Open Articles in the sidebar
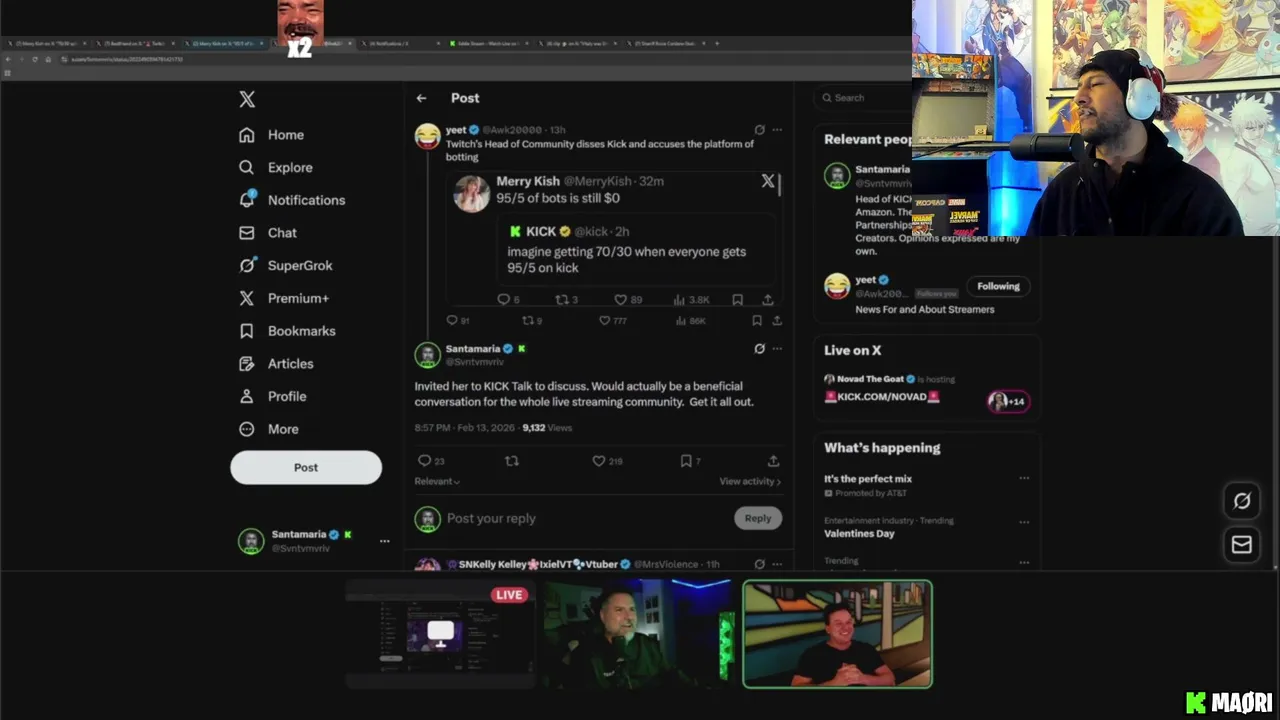The height and width of the screenshot is (720, 1280). [x=276, y=364]
